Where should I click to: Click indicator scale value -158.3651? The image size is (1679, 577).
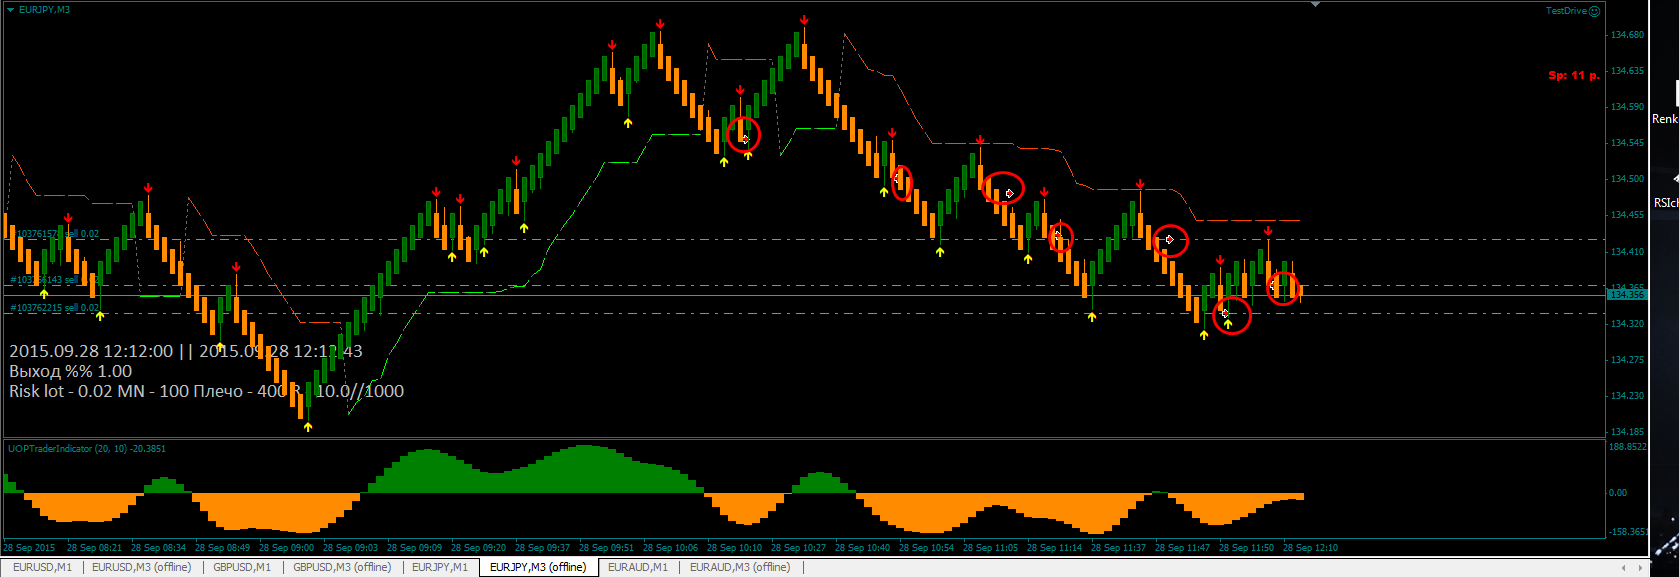coord(1628,532)
